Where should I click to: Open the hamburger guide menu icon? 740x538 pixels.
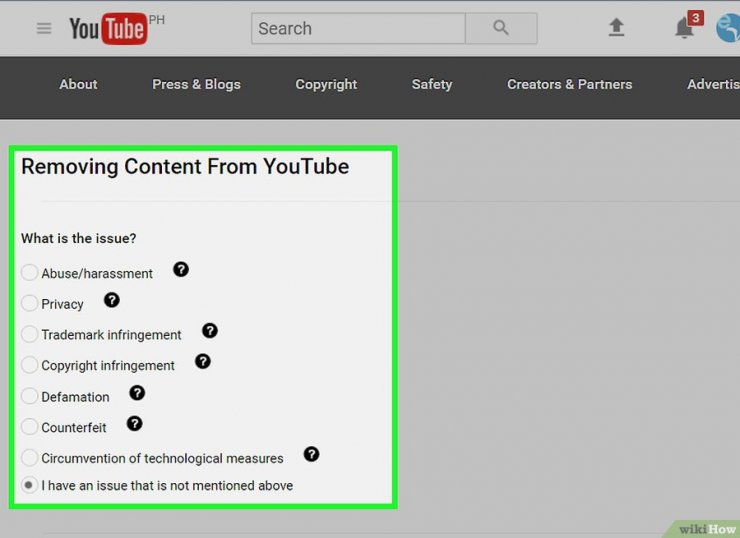tap(44, 28)
